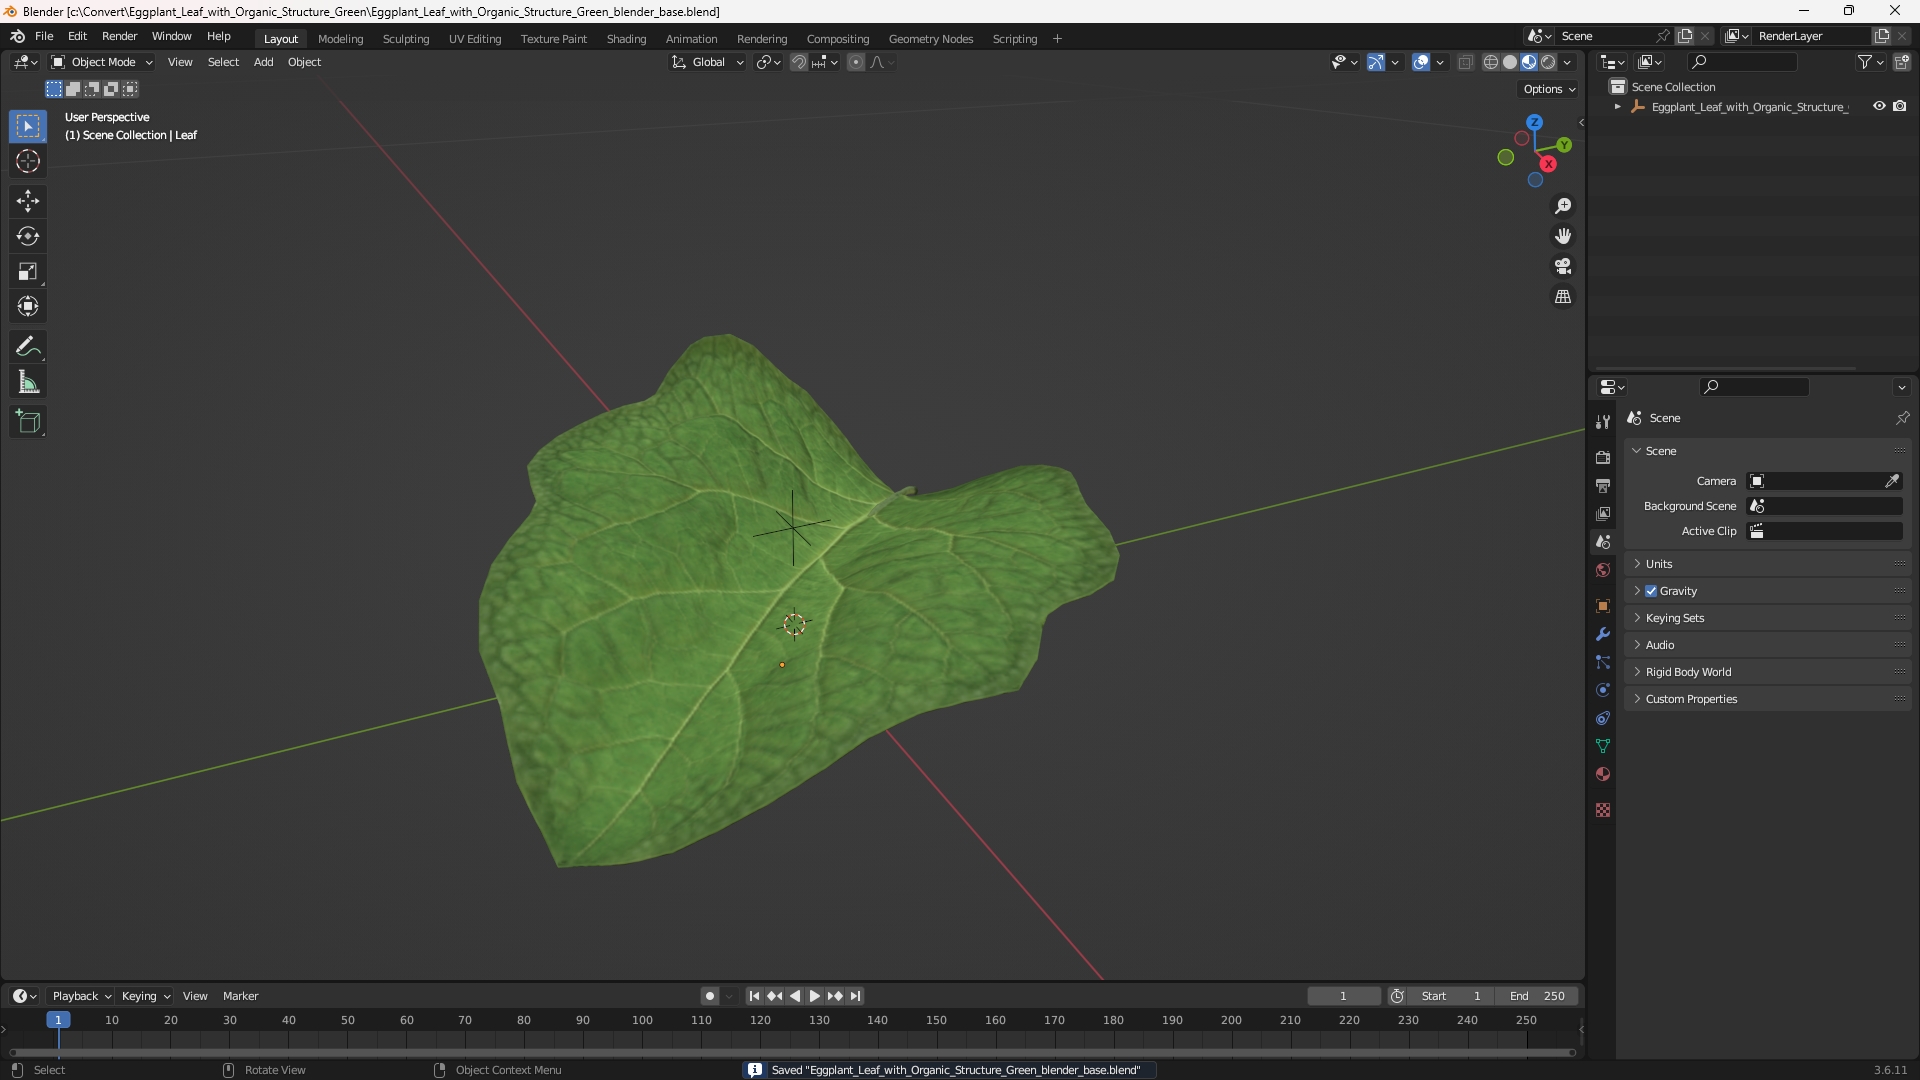Open the Material properties tab icon

pyautogui.click(x=1603, y=774)
